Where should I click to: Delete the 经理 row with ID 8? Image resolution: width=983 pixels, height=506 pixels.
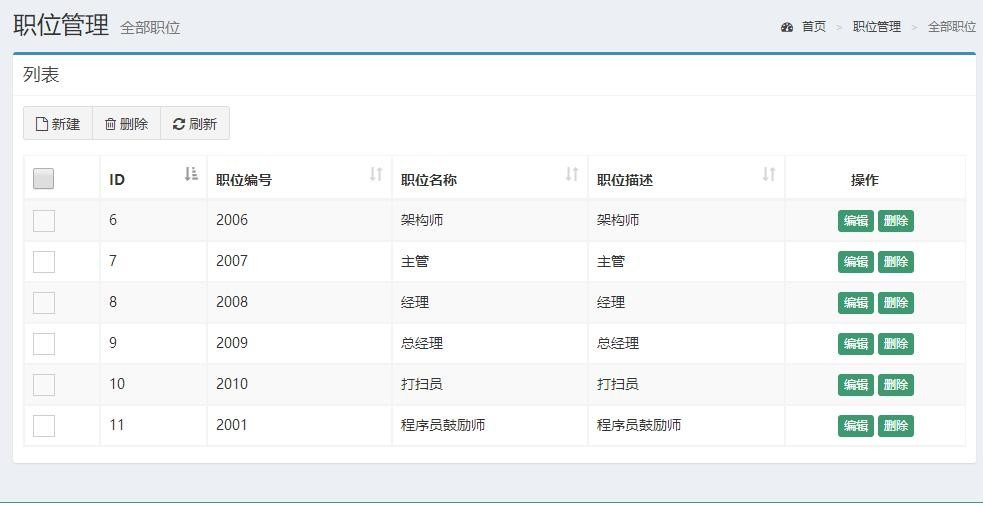click(896, 303)
